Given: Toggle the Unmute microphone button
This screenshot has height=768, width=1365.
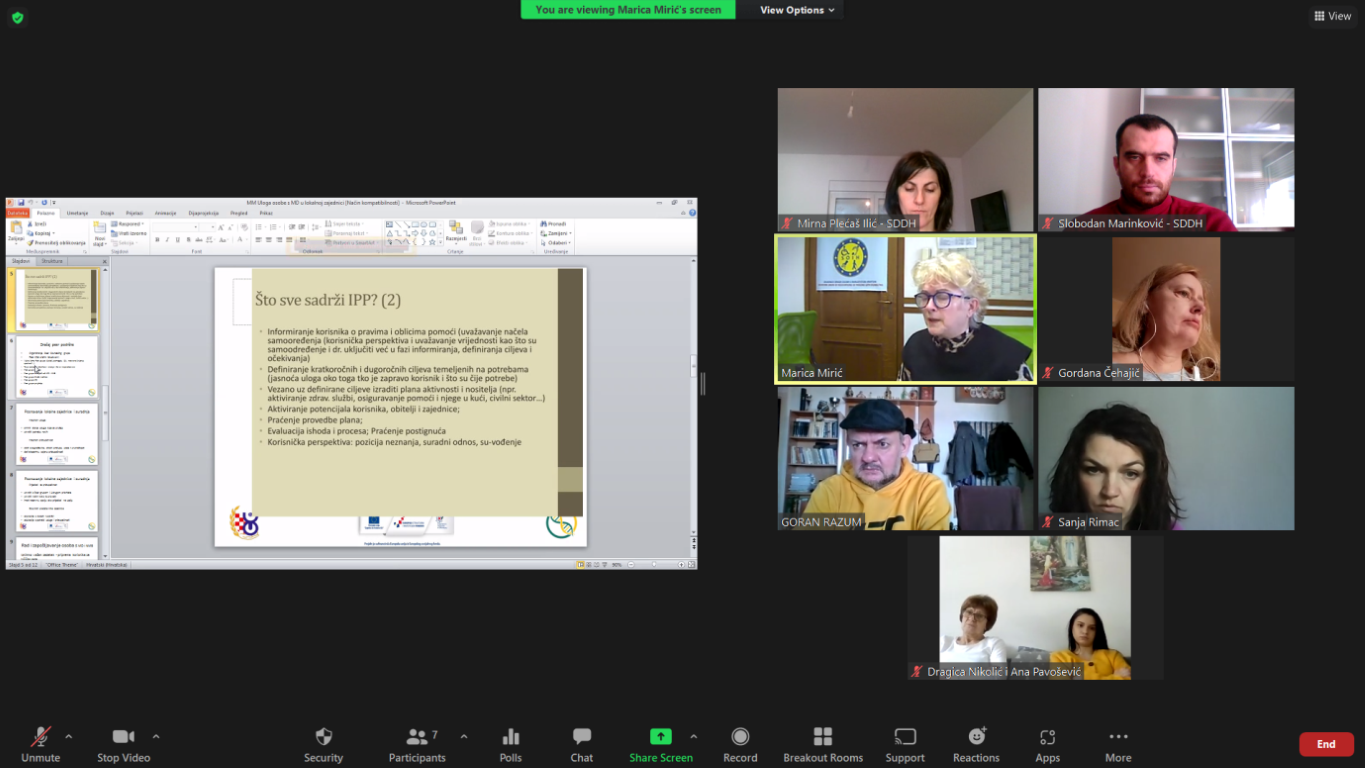Looking at the screenshot, I should click(x=41, y=738).
